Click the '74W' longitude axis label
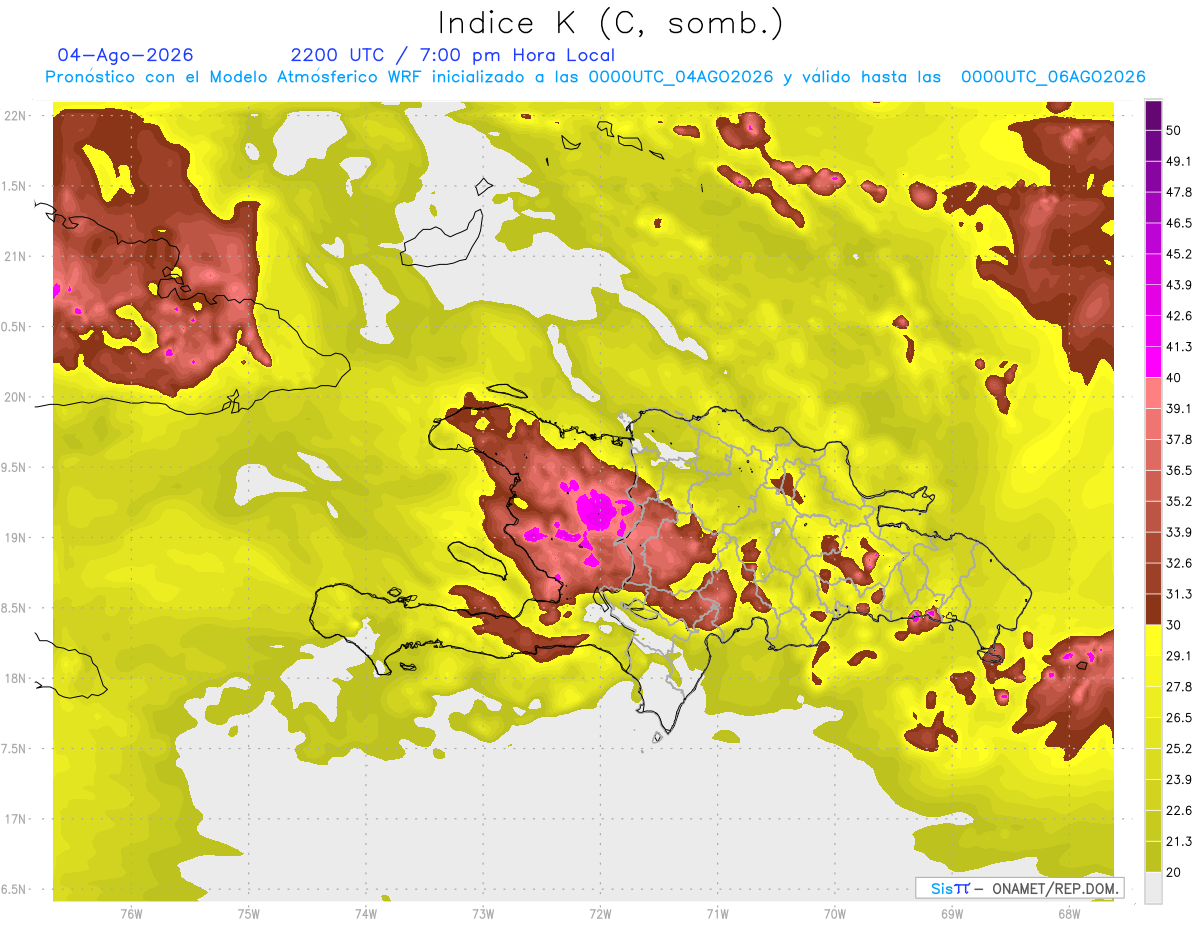This screenshot has height=927, width=1200. pyautogui.click(x=365, y=913)
